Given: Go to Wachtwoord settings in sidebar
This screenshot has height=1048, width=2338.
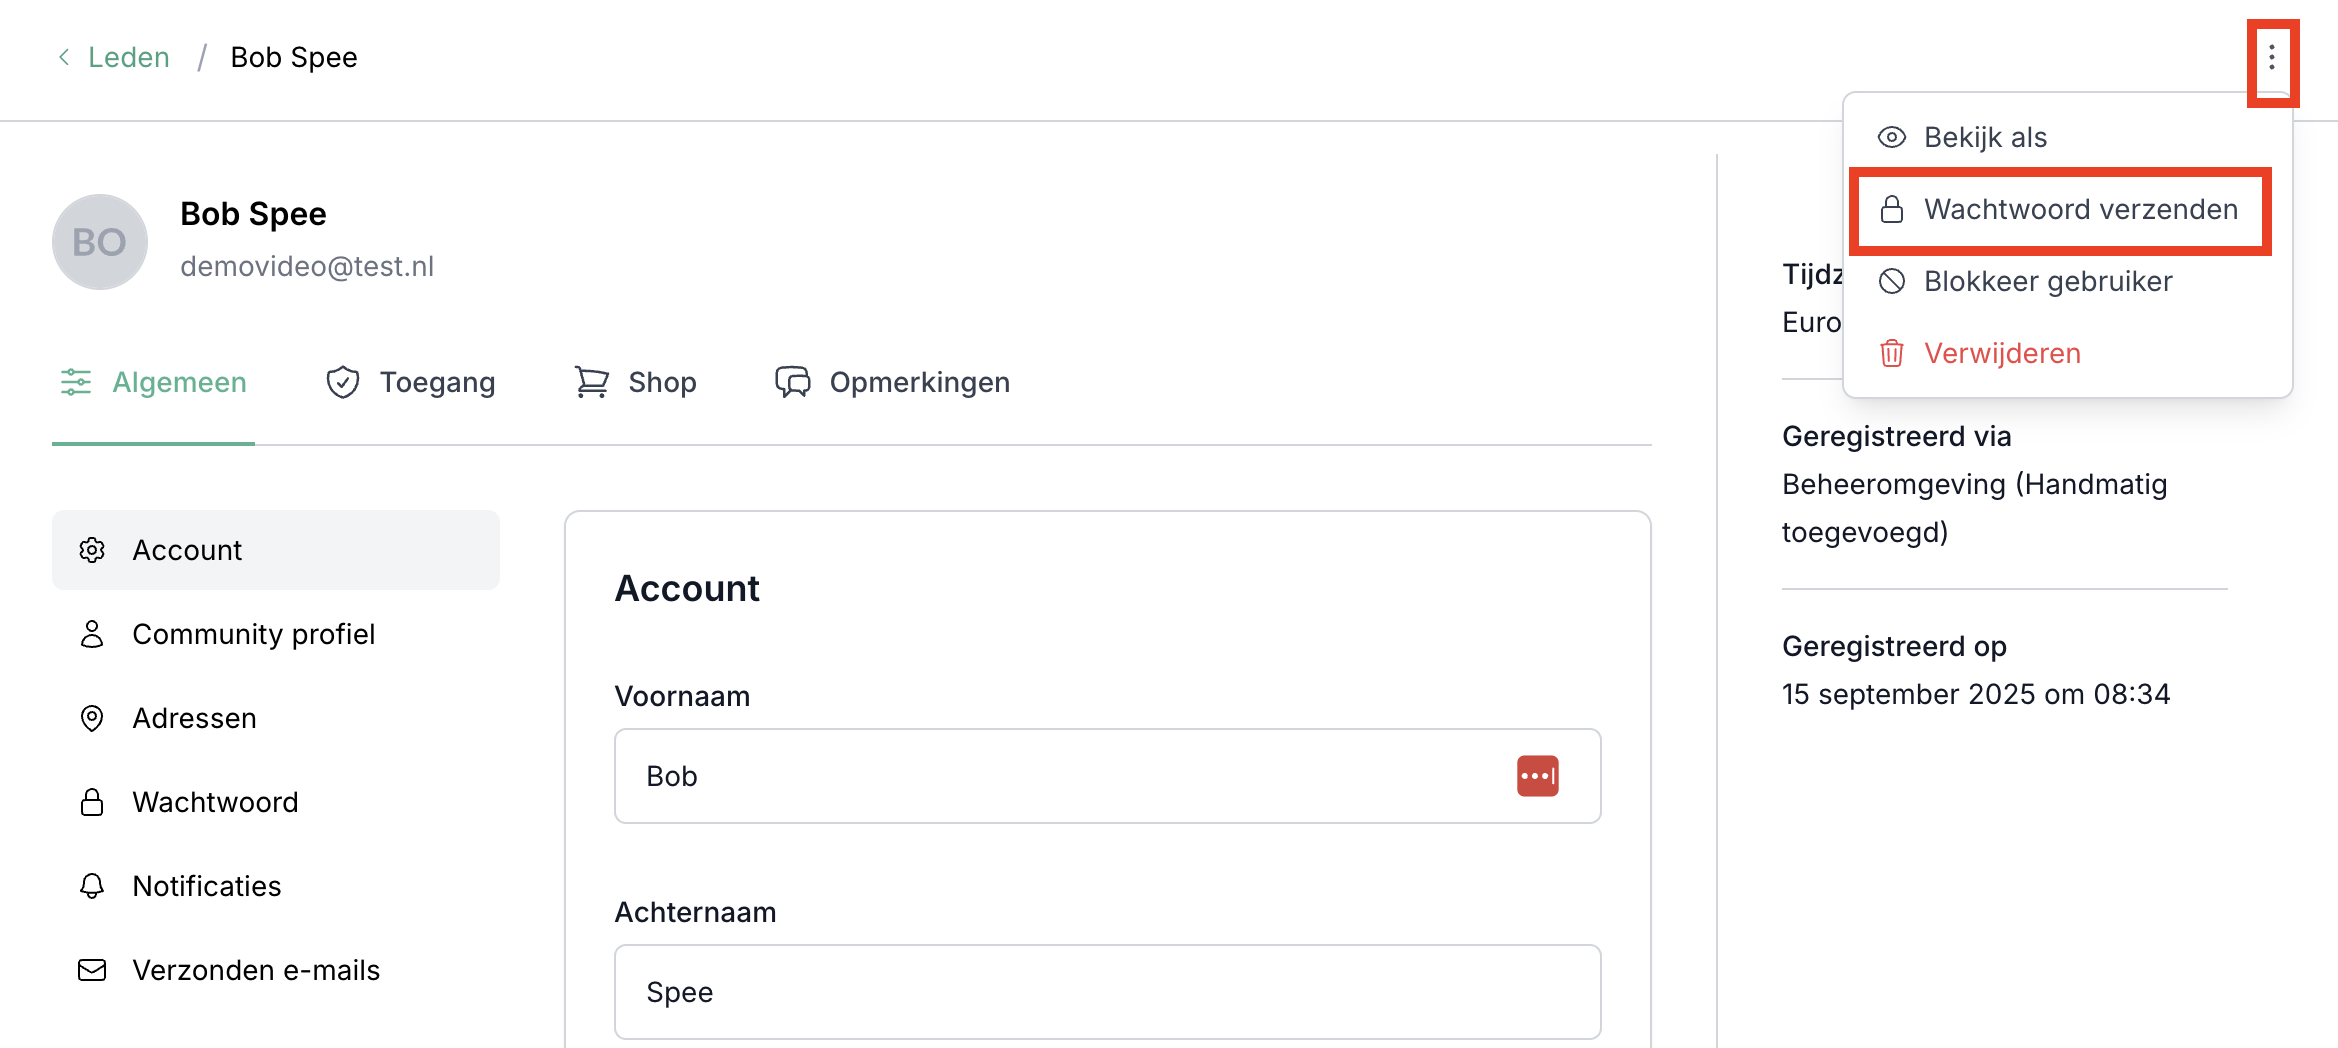Looking at the screenshot, I should click(x=215, y=802).
